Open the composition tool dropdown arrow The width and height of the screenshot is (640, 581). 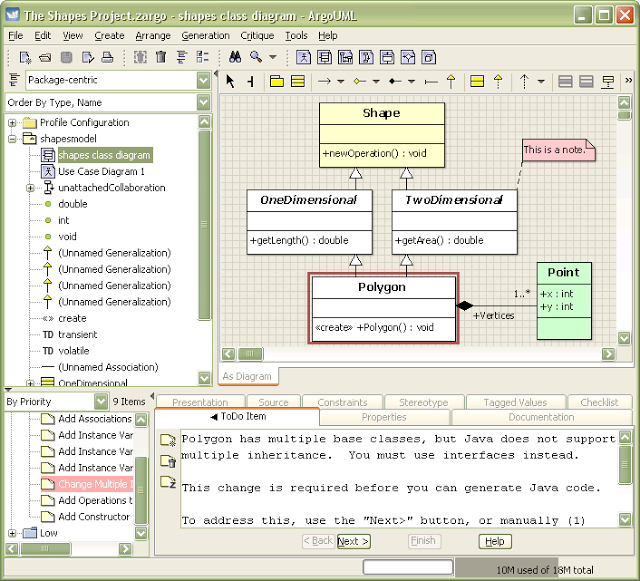(x=412, y=81)
